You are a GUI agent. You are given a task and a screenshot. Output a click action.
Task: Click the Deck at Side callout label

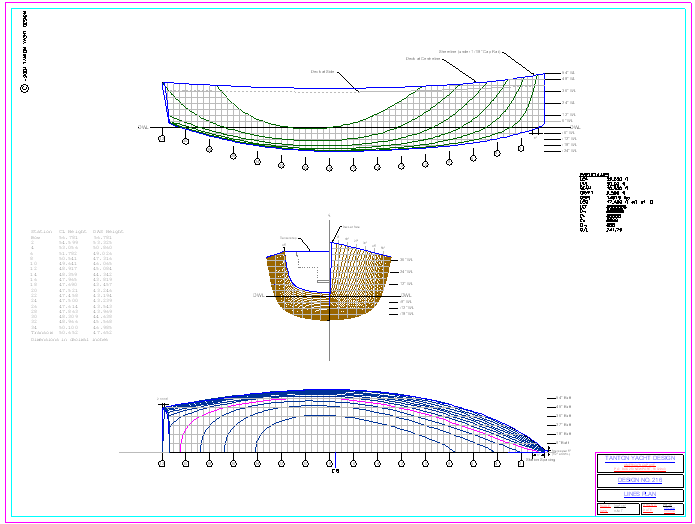pyautogui.click(x=323, y=71)
